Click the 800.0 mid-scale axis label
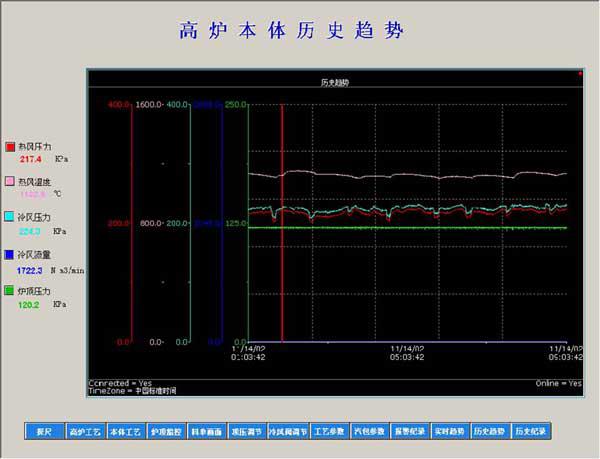 click(151, 223)
